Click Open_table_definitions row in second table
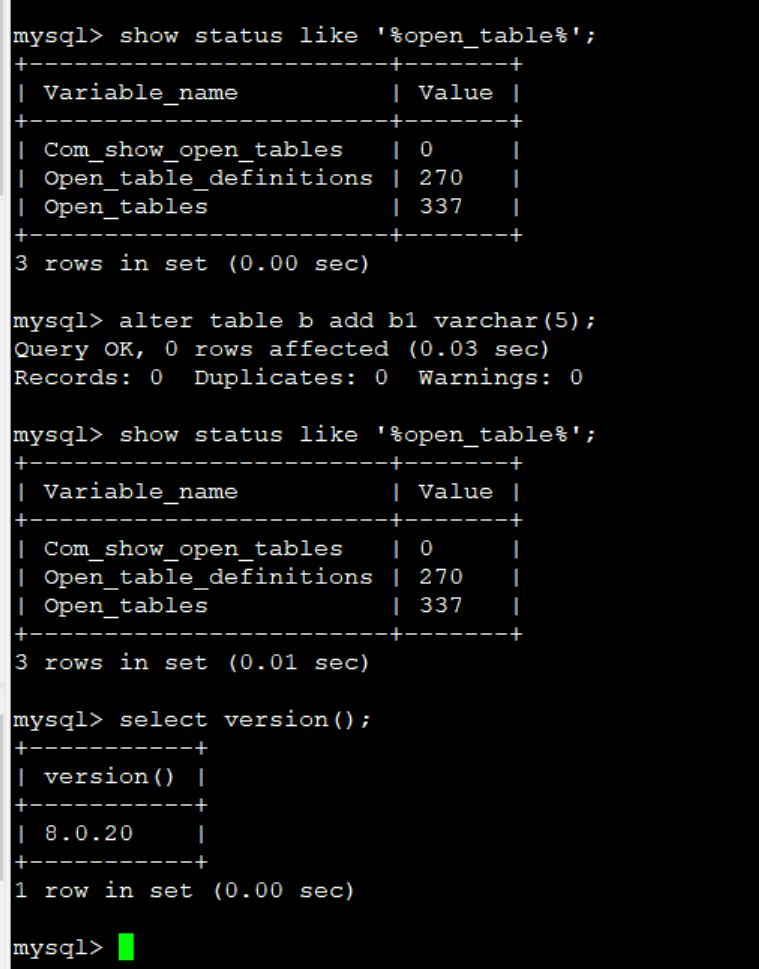The image size is (759, 969). pos(268,577)
